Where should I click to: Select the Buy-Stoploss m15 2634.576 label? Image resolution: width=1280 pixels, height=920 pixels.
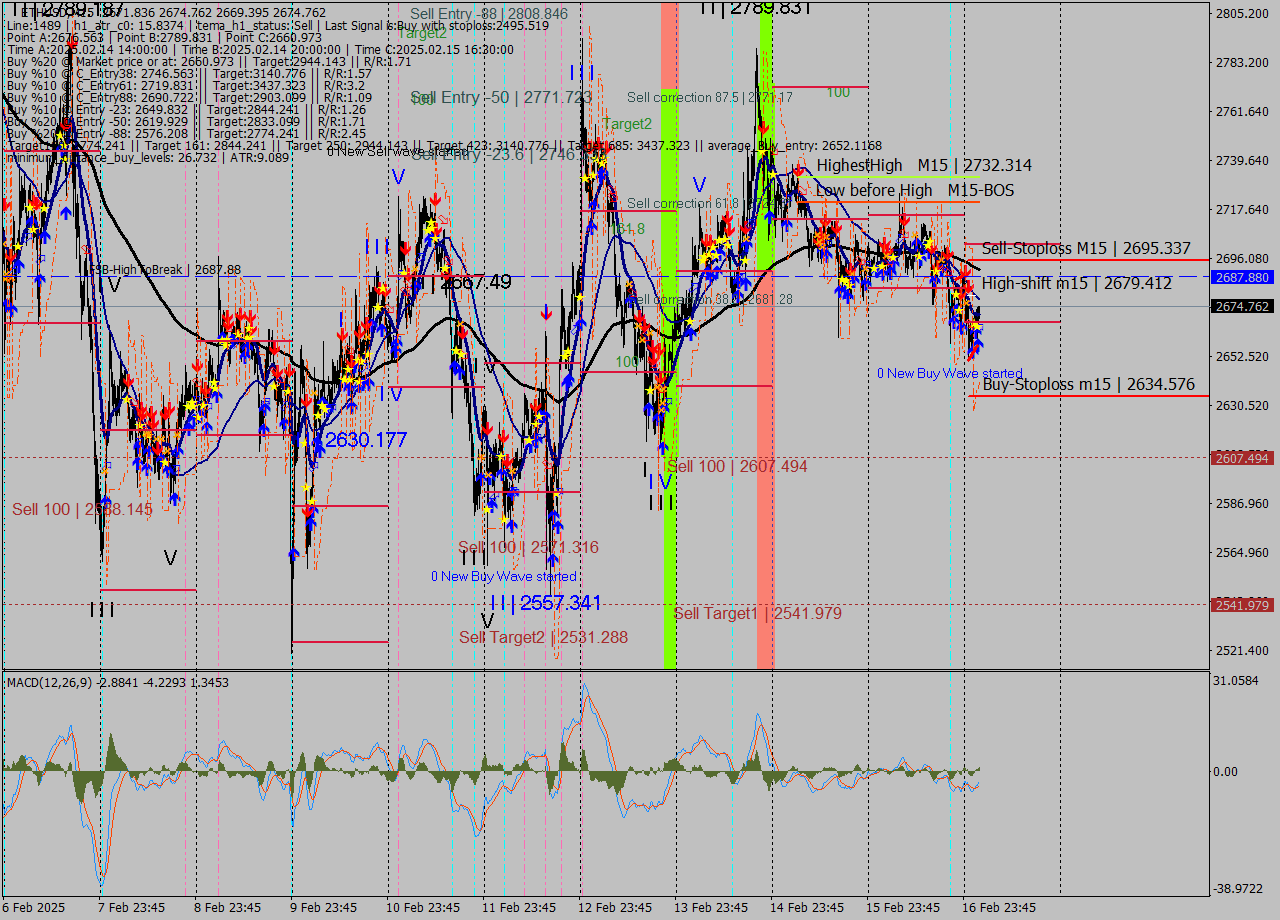pyautogui.click(x=1088, y=384)
